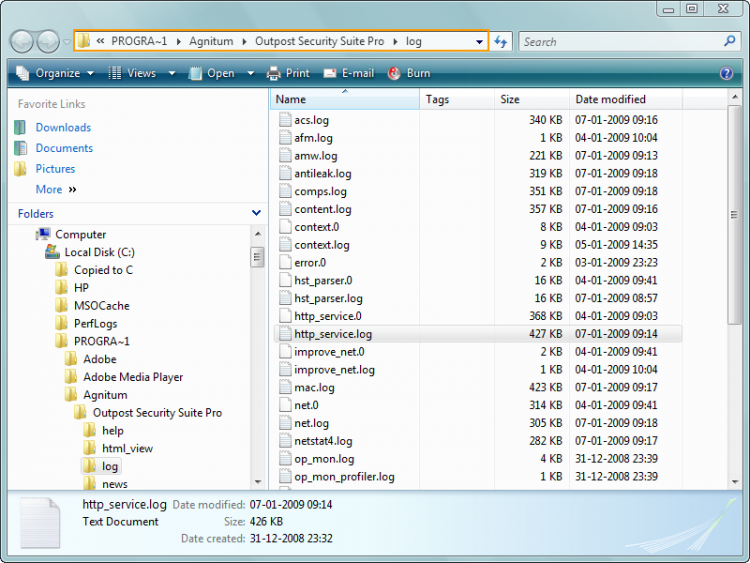750x563 pixels.
Task: Click the Agnitum folder icon in tree
Action: pos(71,395)
